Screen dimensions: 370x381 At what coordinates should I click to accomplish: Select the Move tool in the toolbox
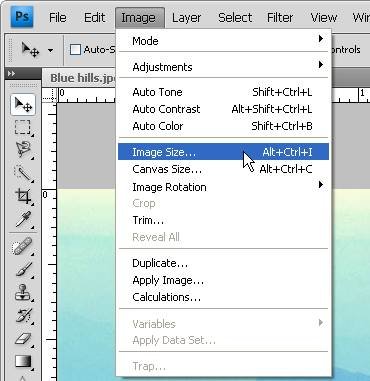click(x=23, y=105)
